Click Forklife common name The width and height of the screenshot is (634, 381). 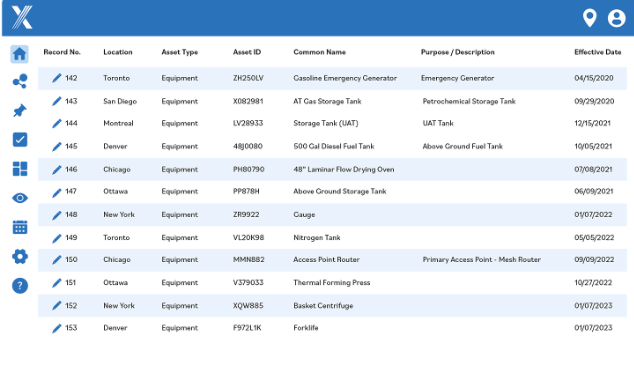coord(306,328)
